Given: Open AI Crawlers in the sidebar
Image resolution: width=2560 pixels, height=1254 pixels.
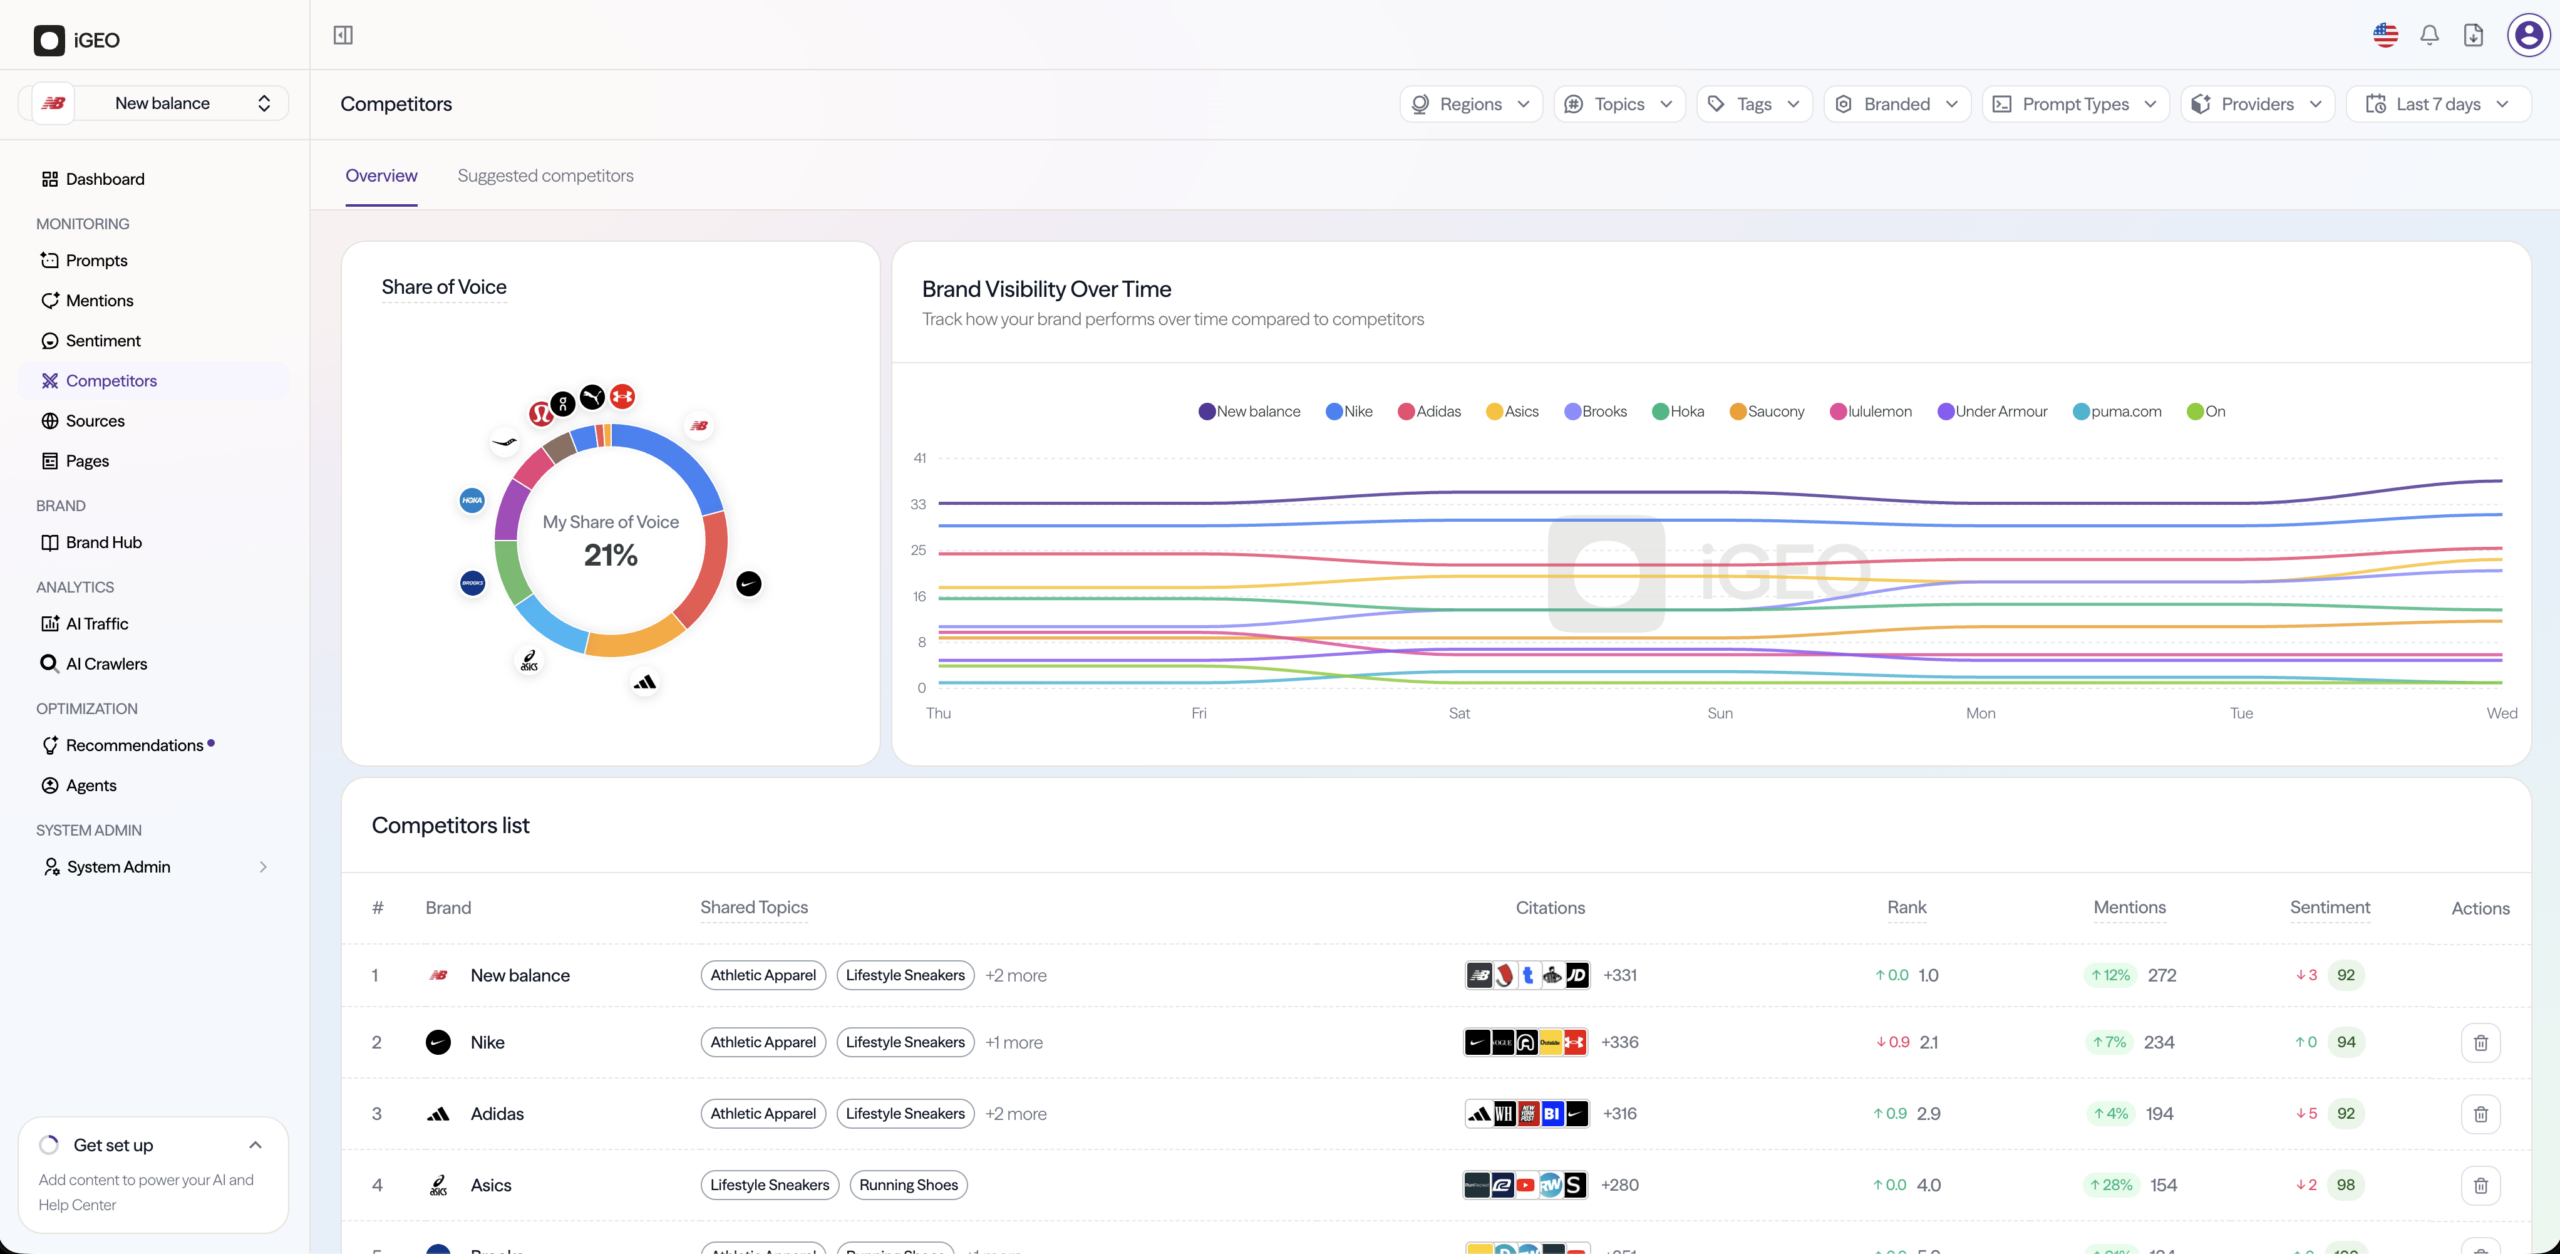Looking at the screenshot, I should (x=154, y=664).
